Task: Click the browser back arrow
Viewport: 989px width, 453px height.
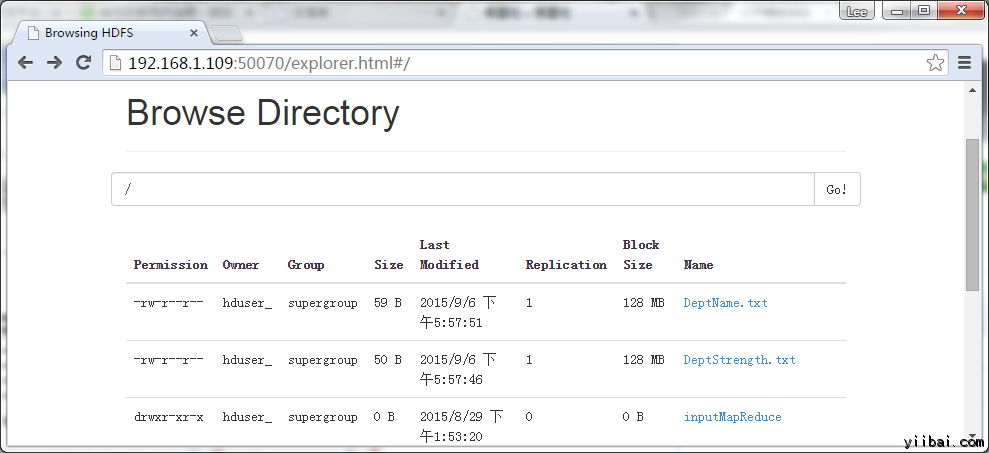Action: (x=25, y=63)
